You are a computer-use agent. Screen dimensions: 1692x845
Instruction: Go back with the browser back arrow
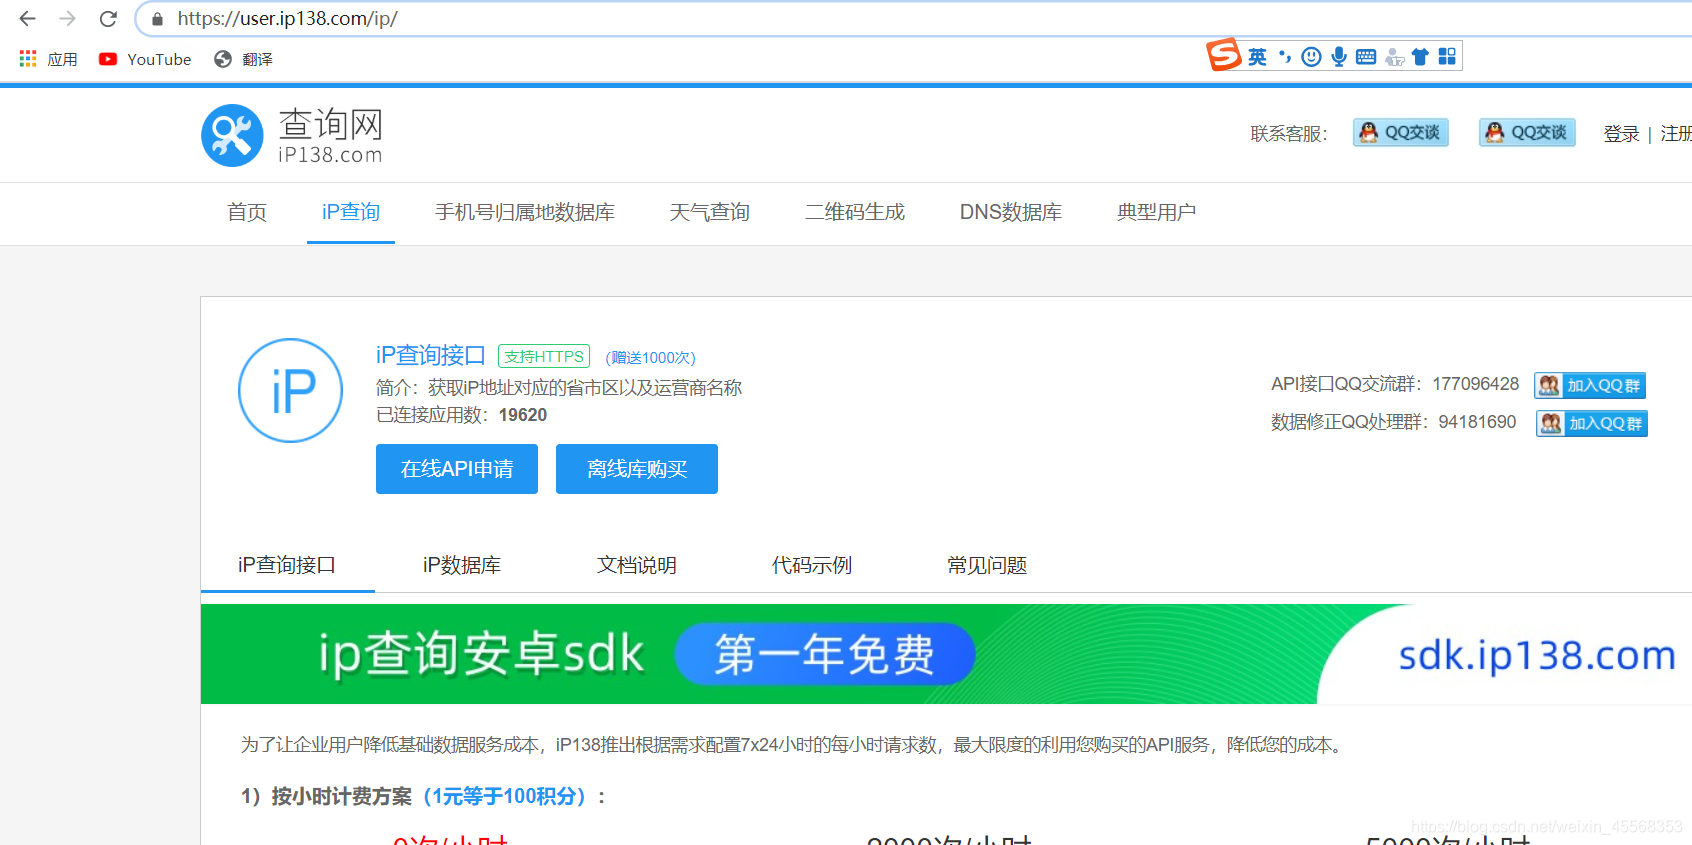tap(27, 19)
